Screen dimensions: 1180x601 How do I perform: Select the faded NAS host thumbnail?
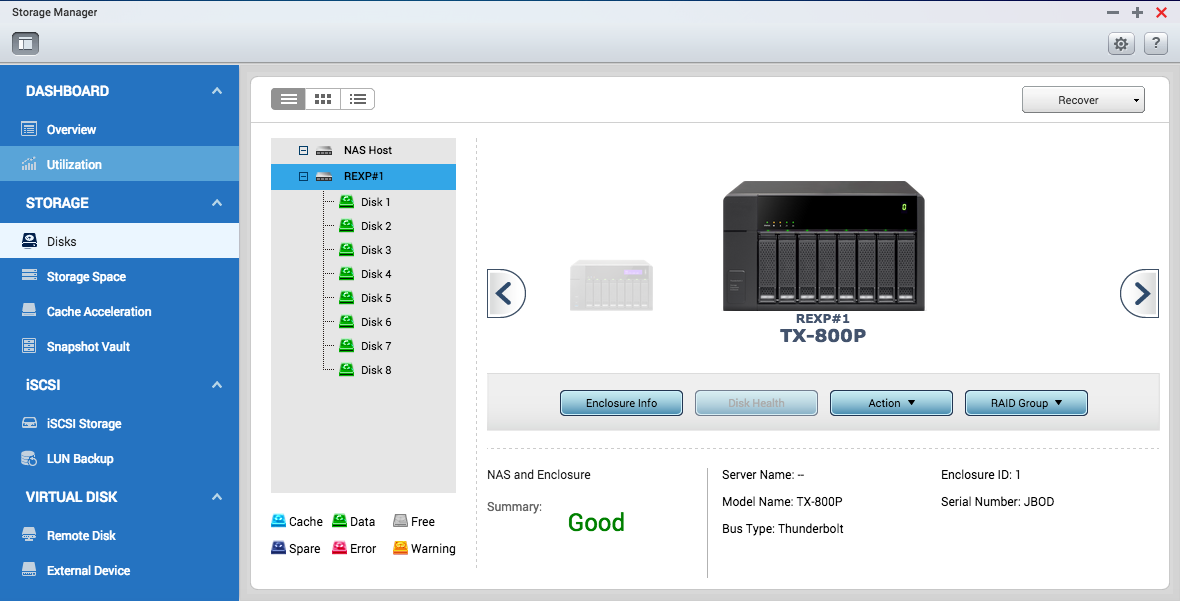[x=611, y=286]
